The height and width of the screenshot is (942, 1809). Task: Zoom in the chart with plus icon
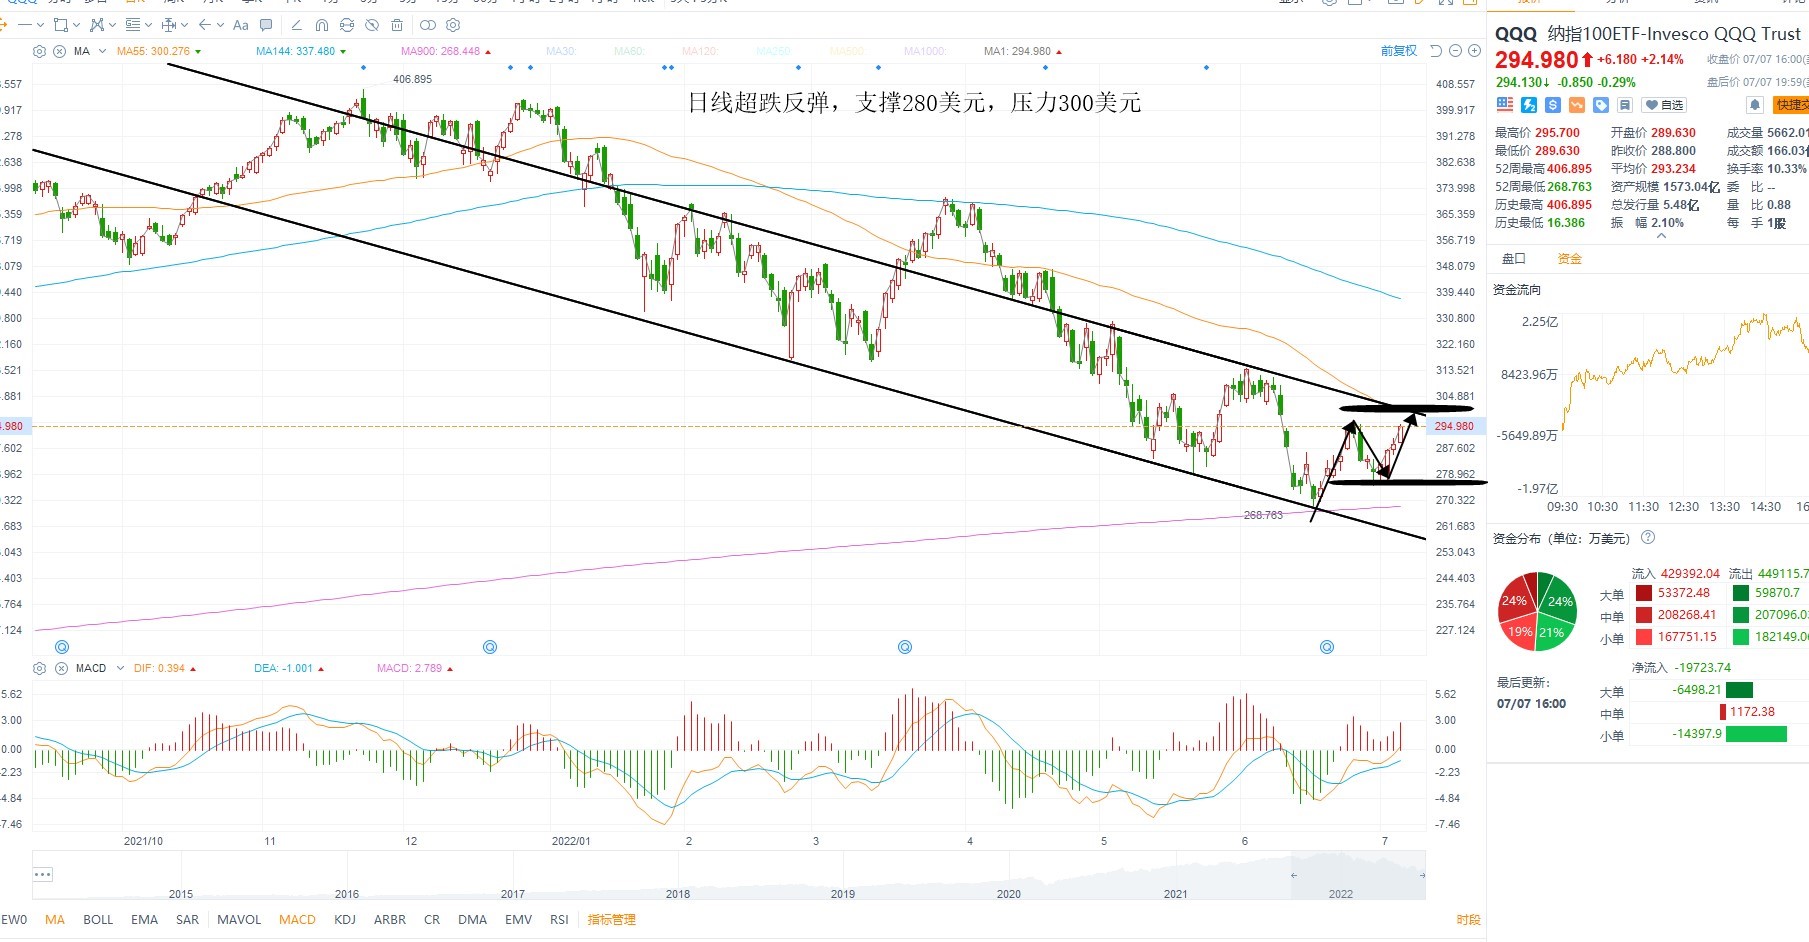pyautogui.click(x=1474, y=51)
